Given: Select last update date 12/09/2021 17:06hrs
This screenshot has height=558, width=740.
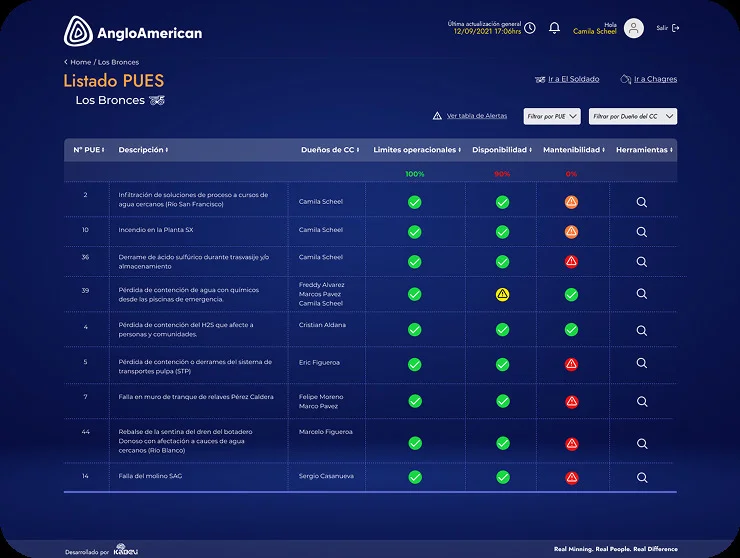Looking at the screenshot, I should (x=487, y=32).
